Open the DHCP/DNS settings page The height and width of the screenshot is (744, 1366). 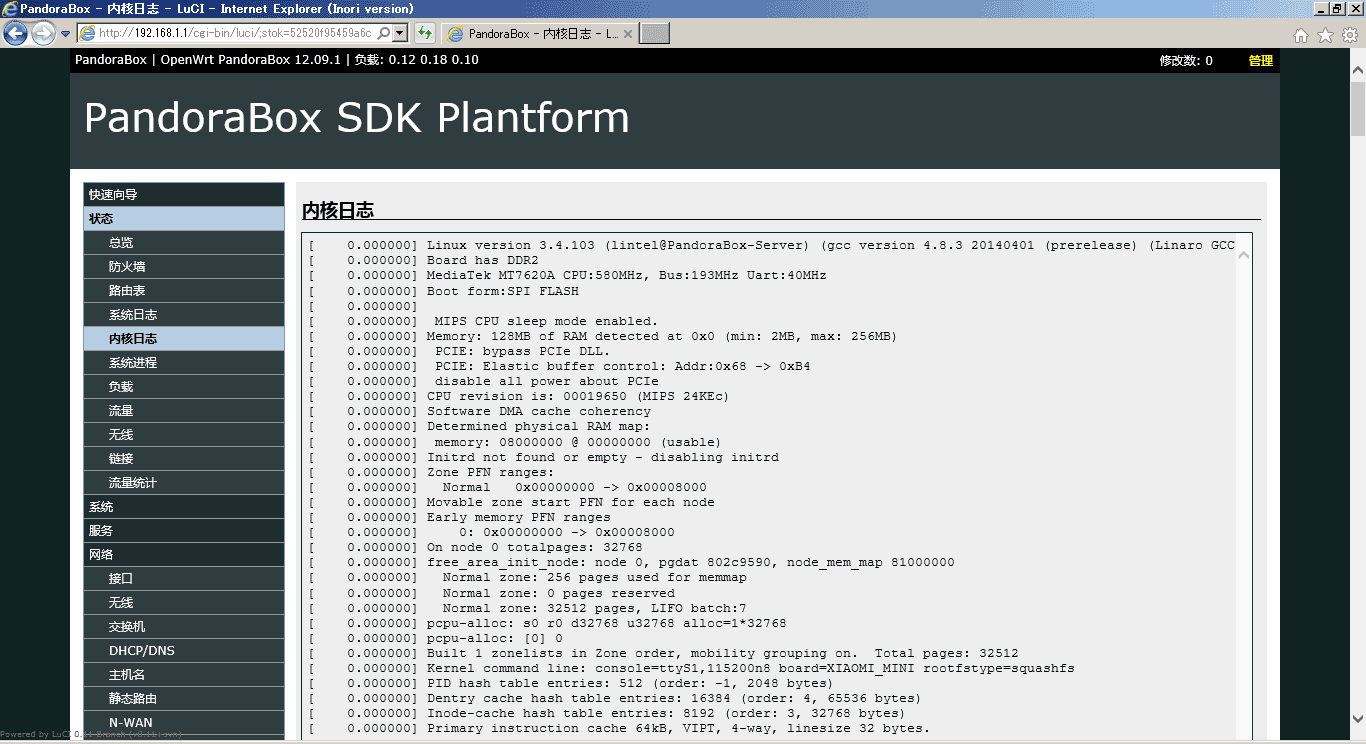click(x=184, y=651)
